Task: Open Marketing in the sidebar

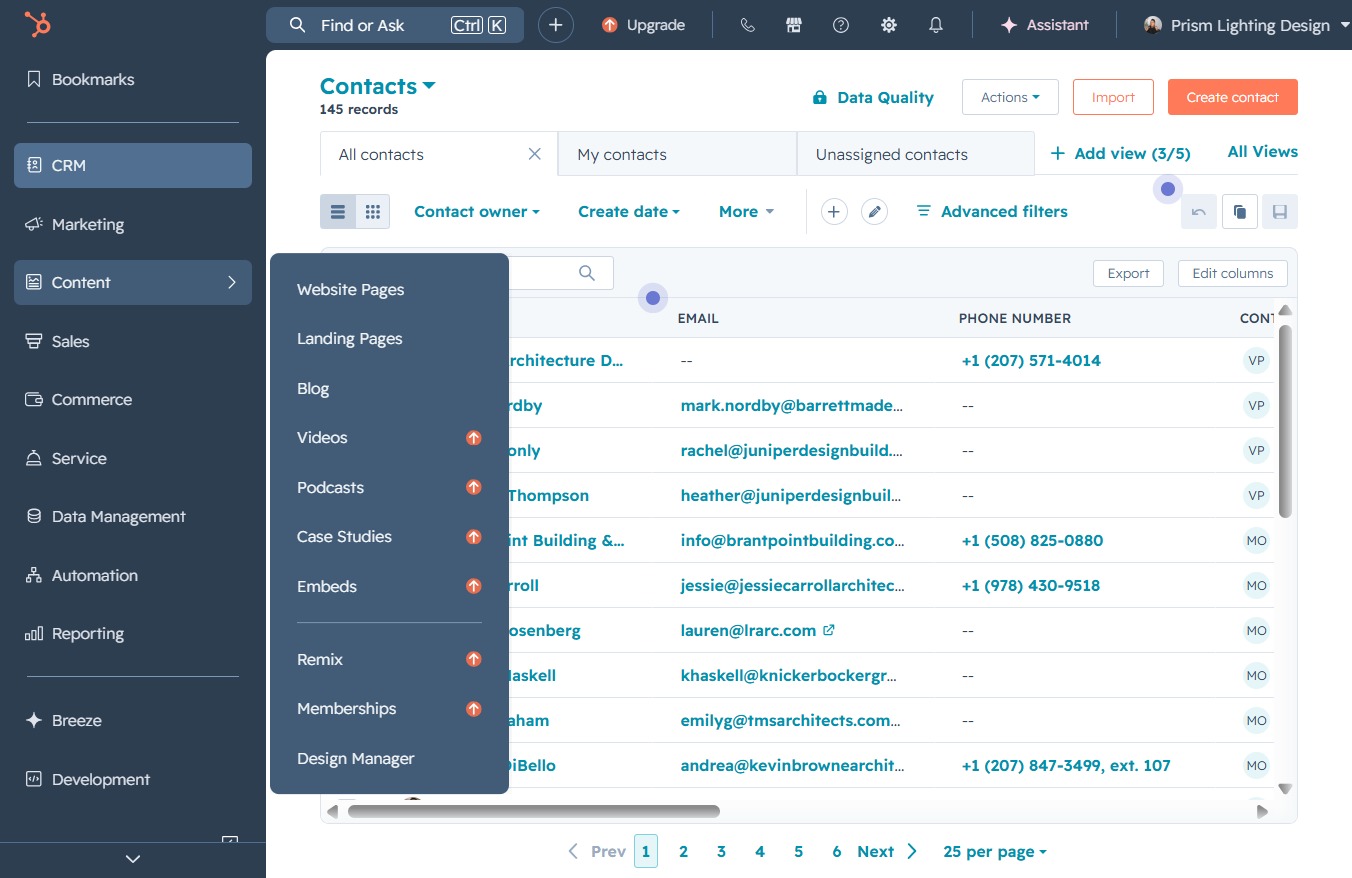Action: pos(133,224)
